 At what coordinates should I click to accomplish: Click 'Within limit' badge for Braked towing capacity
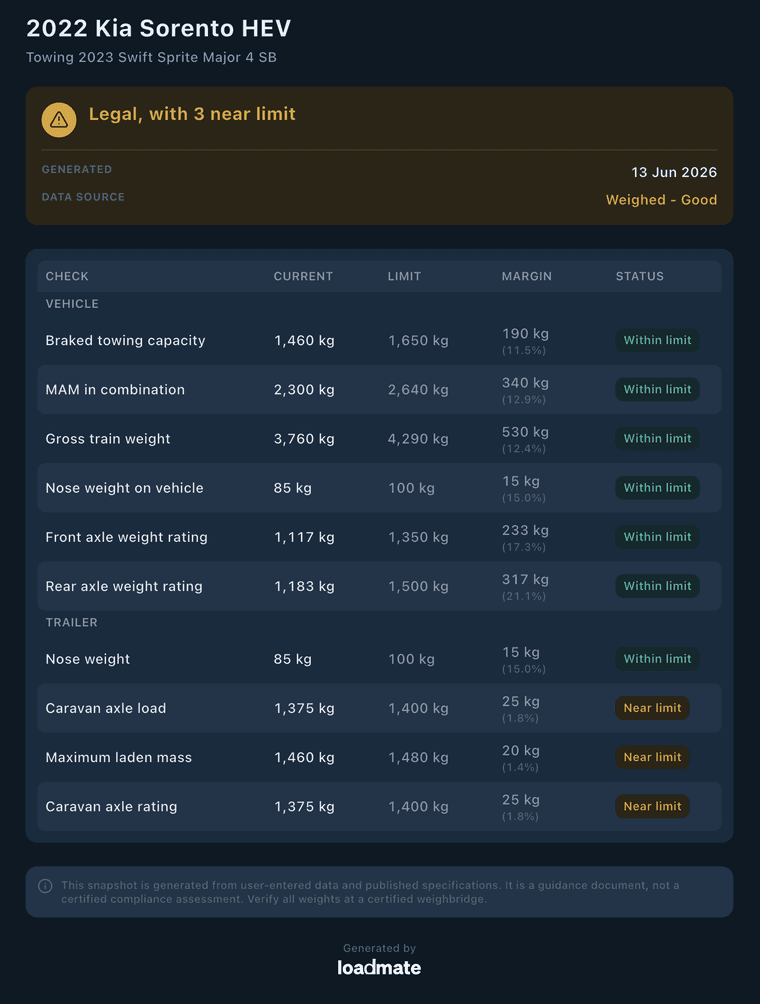[658, 340]
